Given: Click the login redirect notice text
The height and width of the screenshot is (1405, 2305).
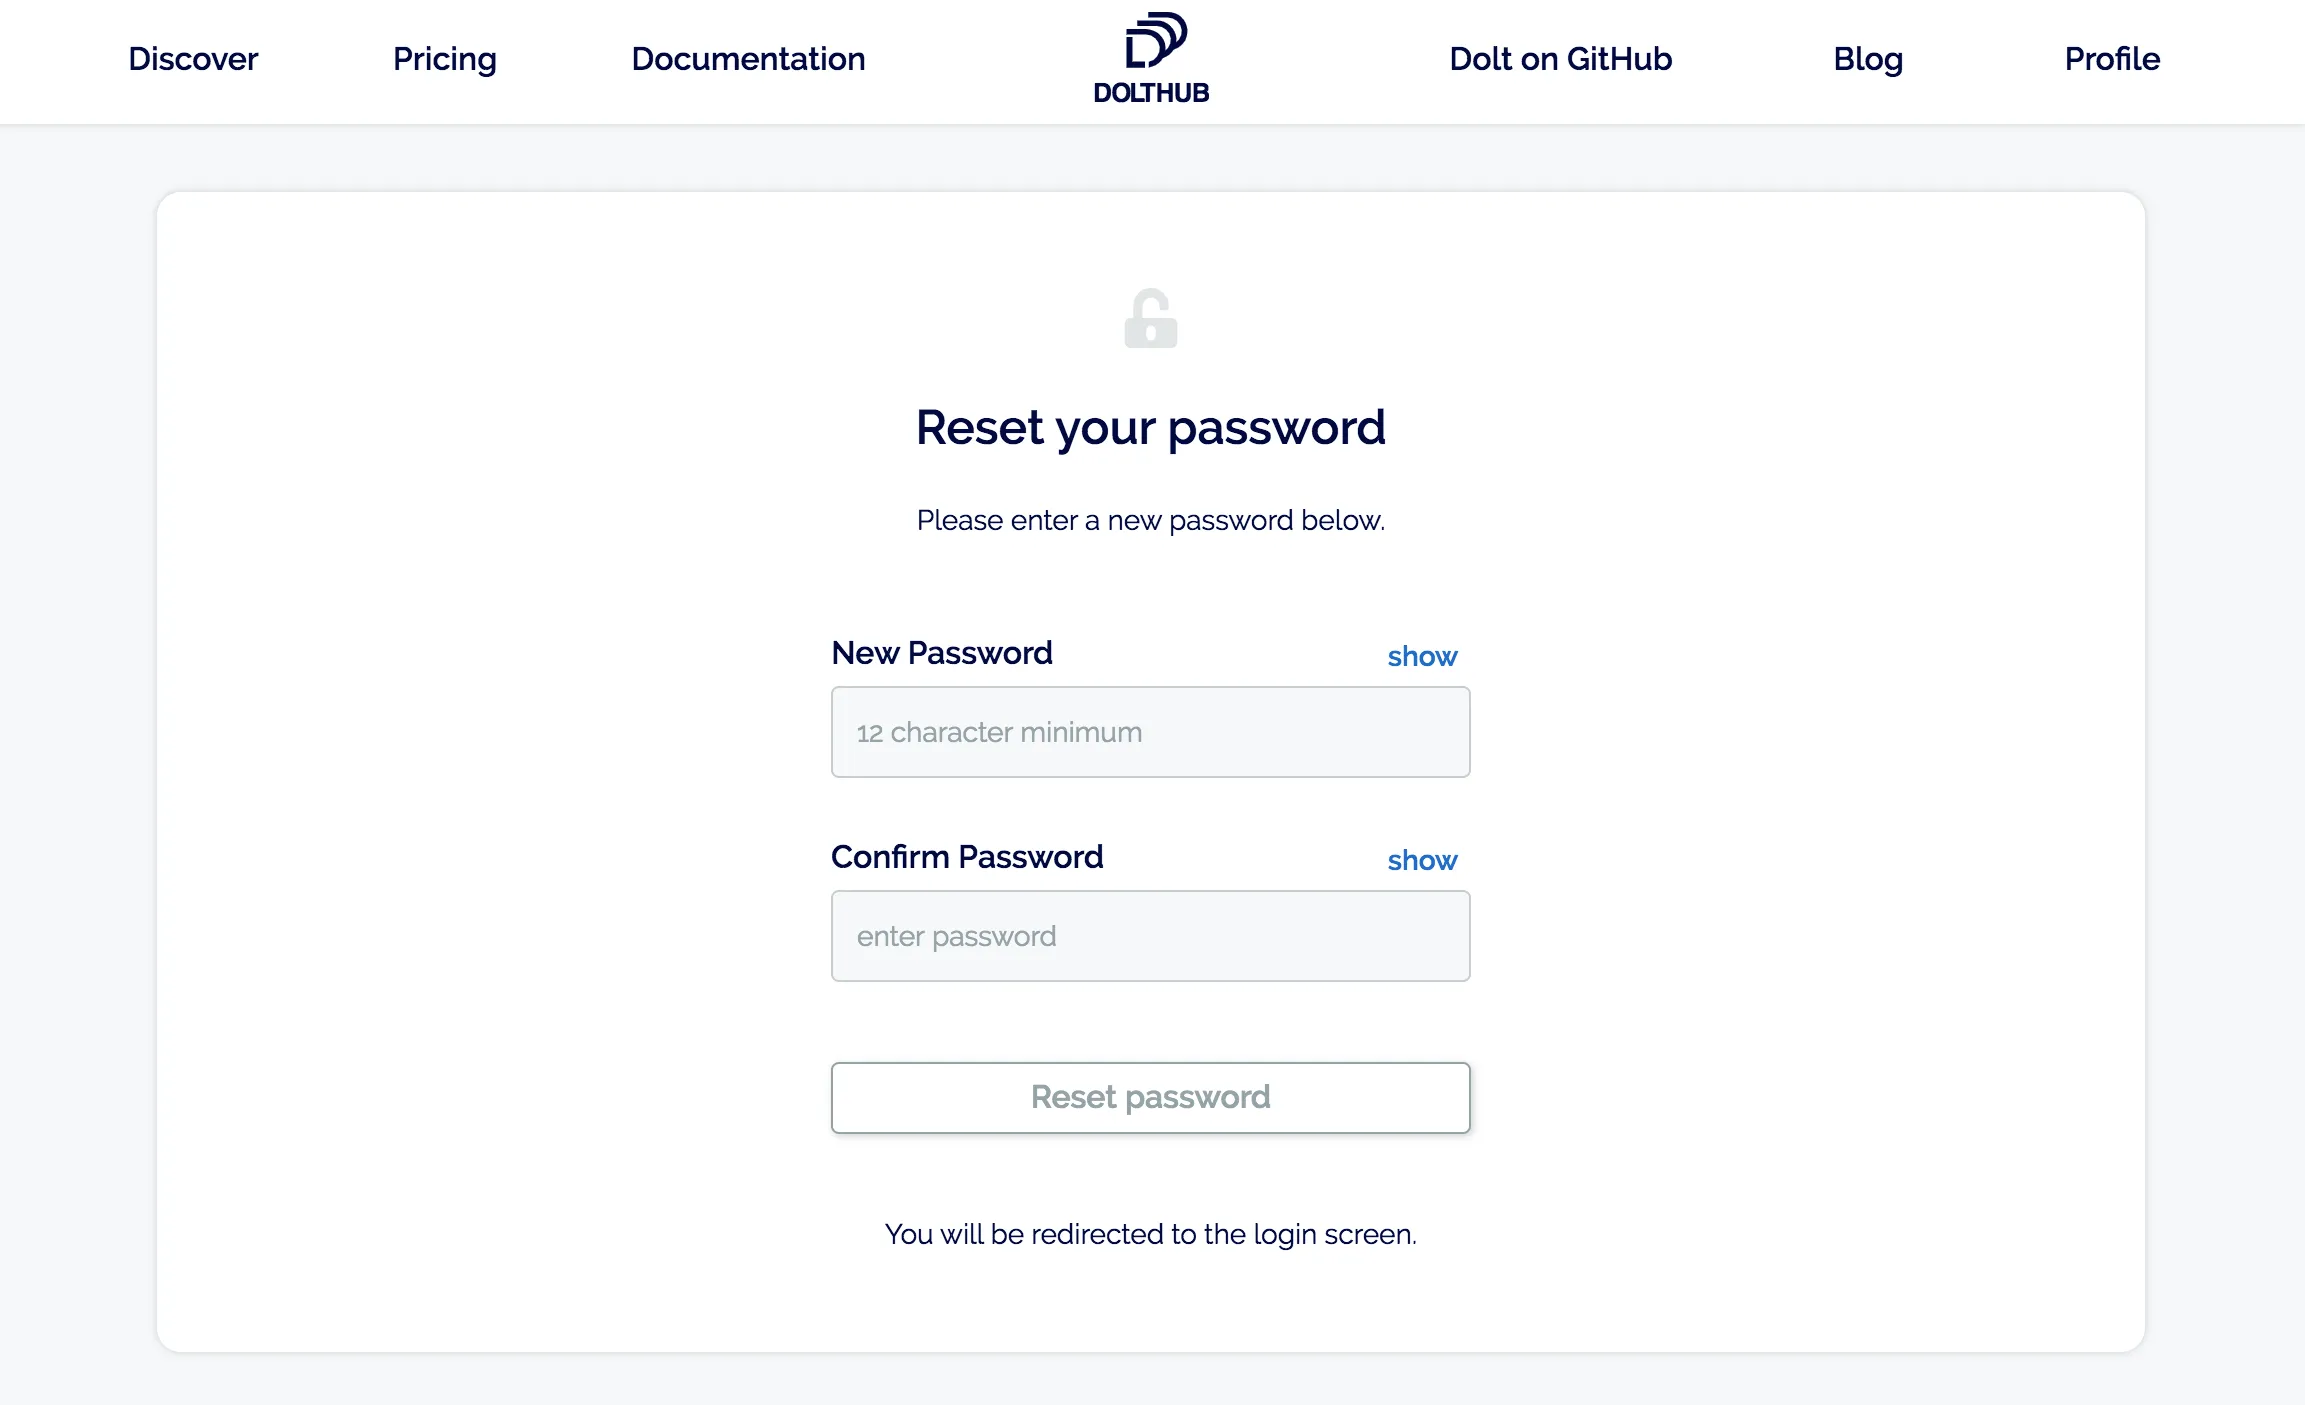Looking at the screenshot, I should click(x=1150, y=1234).
